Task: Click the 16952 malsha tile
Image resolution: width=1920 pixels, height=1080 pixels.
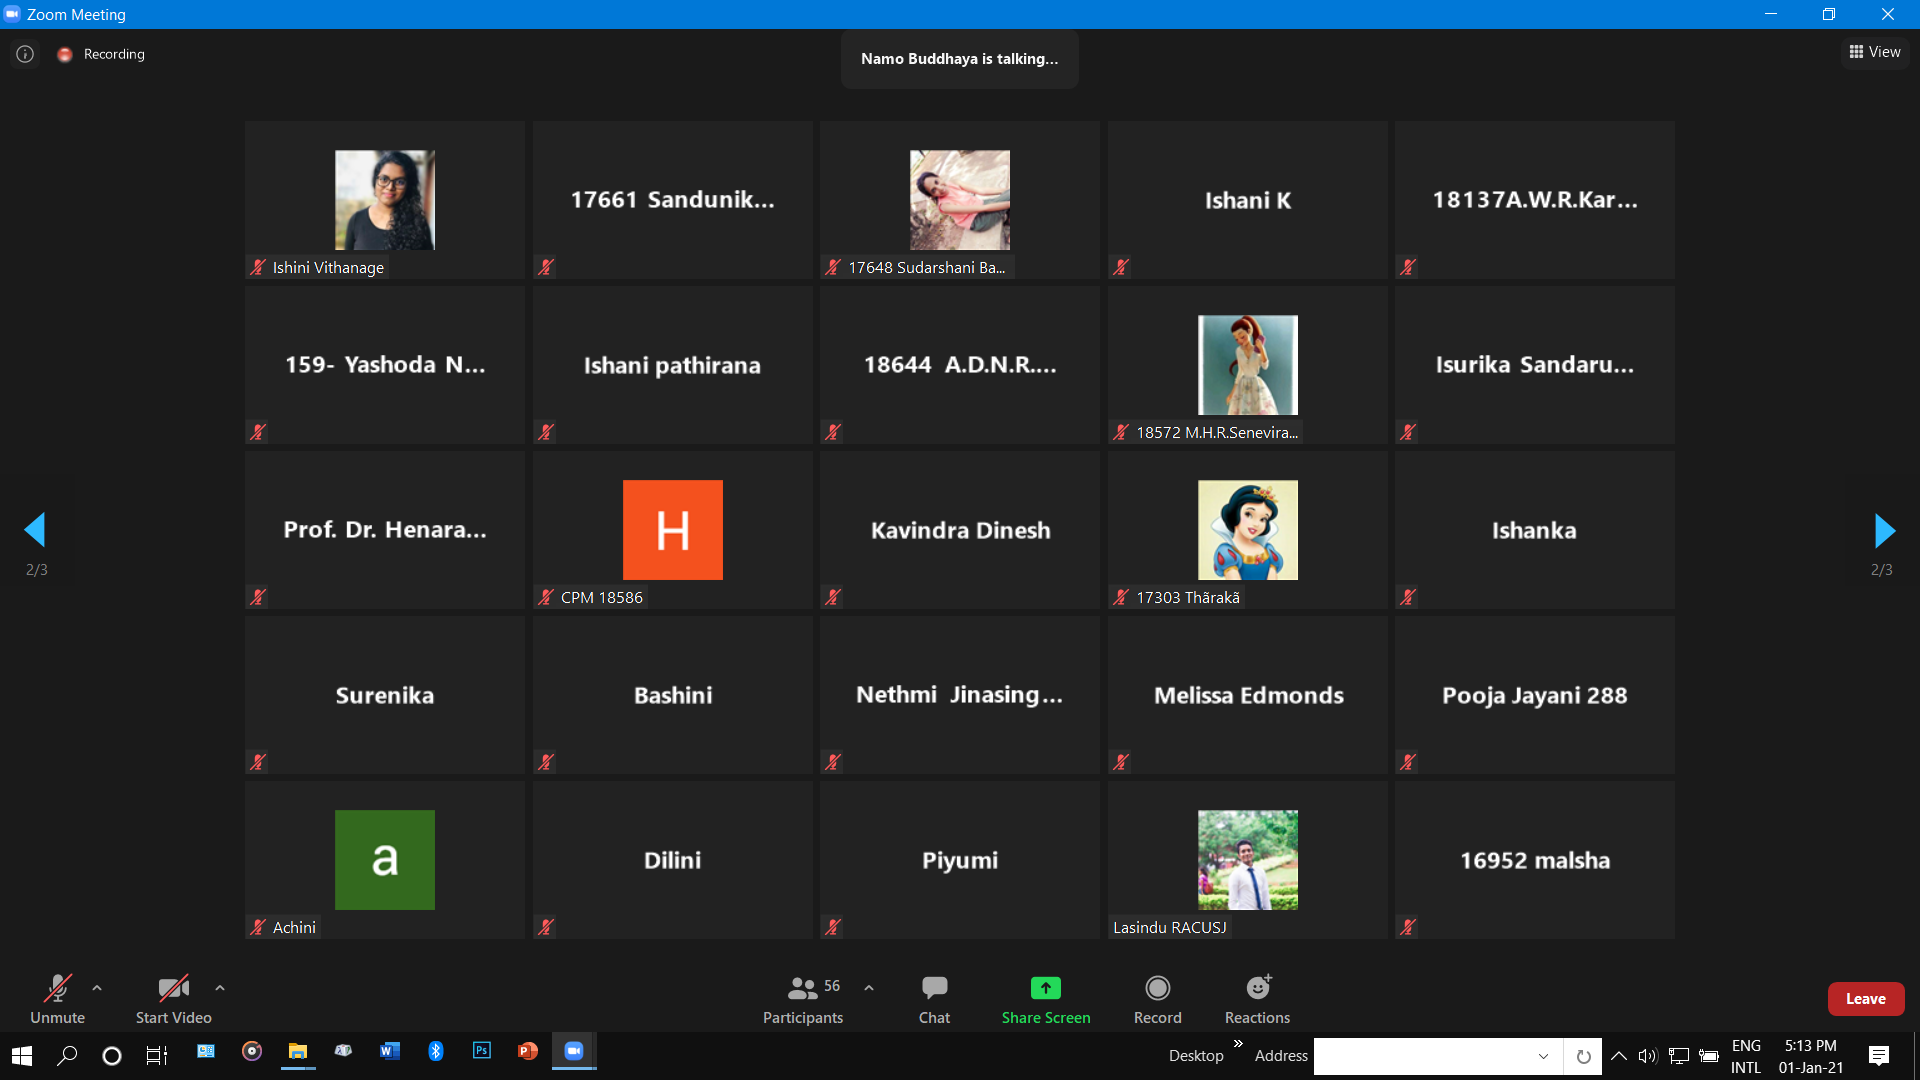Action: tap(1535, 860)
